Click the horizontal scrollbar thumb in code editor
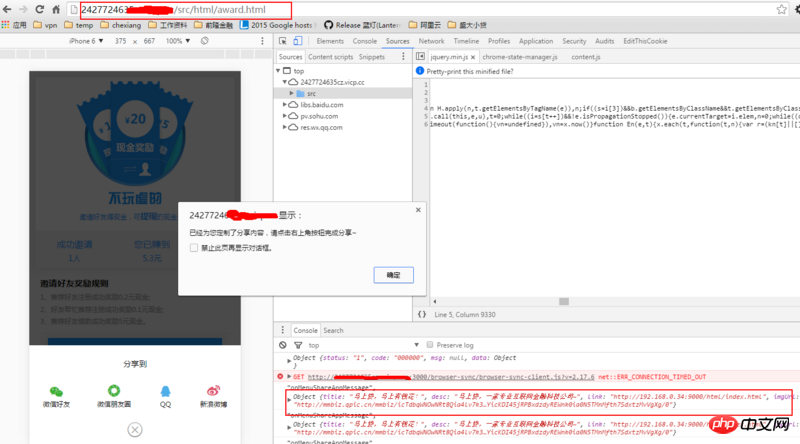The image size is (800, 444). pyautogui.click(x=564, y=302)
